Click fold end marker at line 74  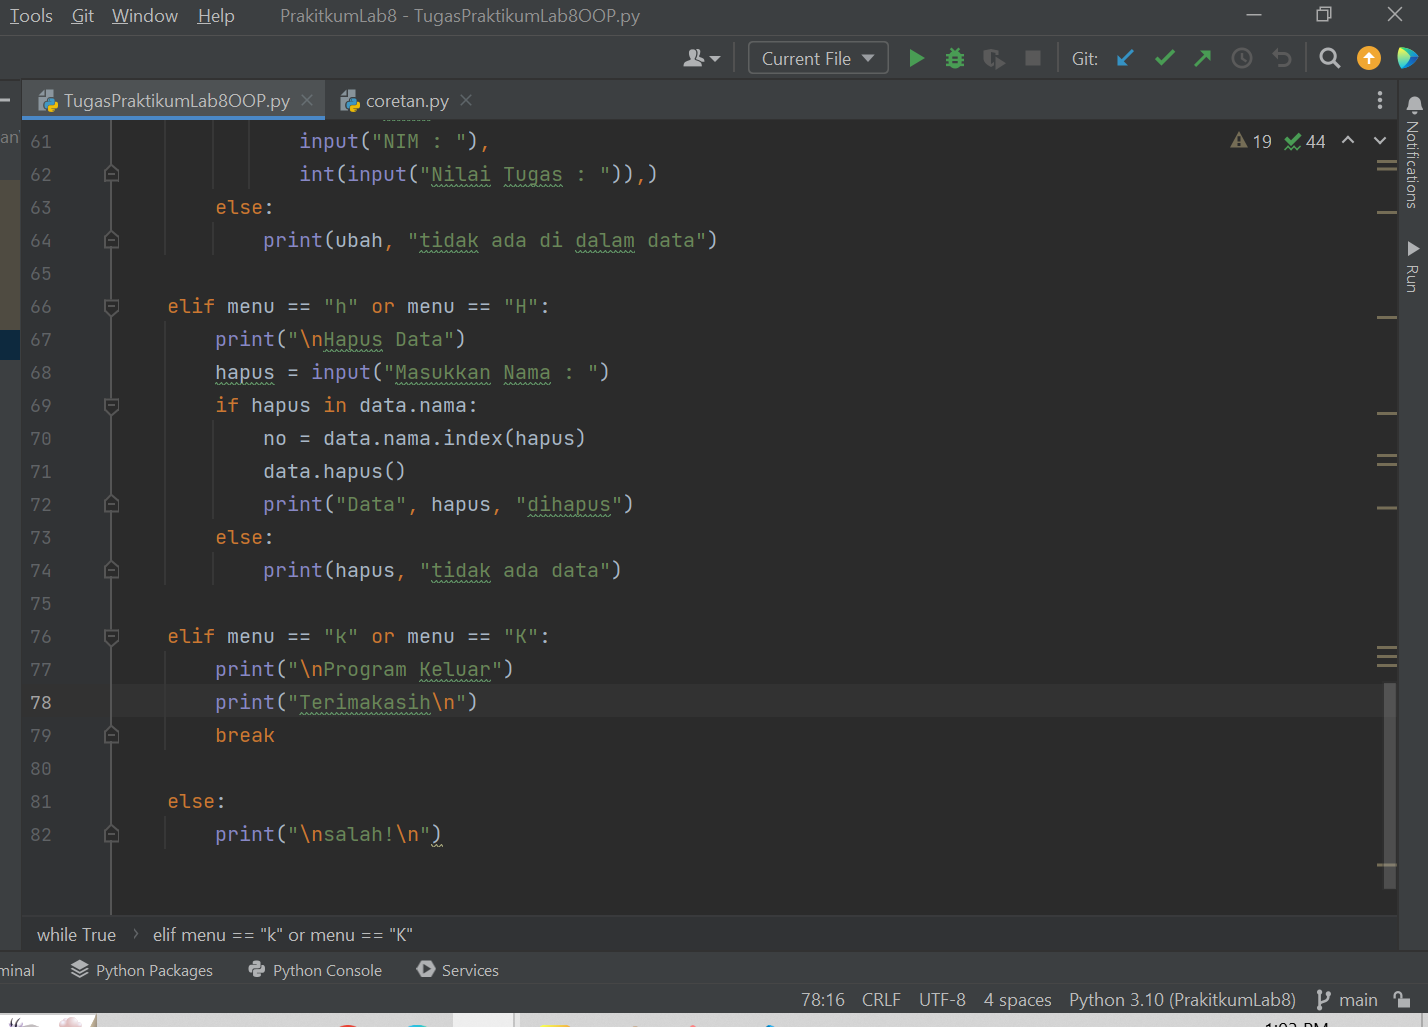(x=112, y=570)
